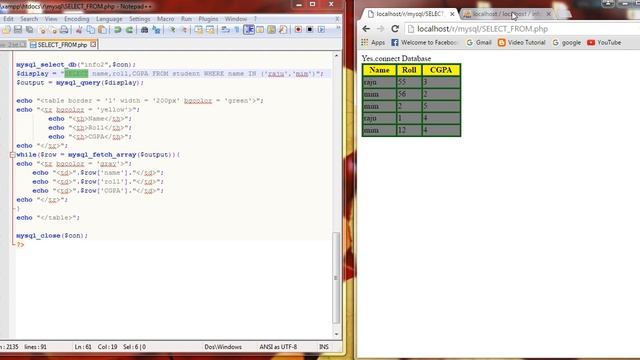Click the browser address bar URL
Image resolution: width=640 pixels, height=360 pixels.
[482, 29]
